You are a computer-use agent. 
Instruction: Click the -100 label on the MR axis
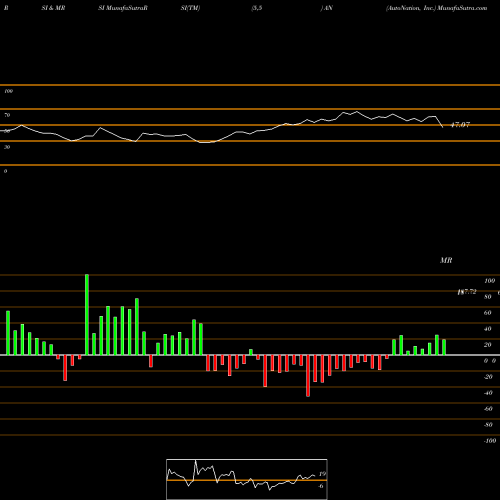(x=490, y=441)
